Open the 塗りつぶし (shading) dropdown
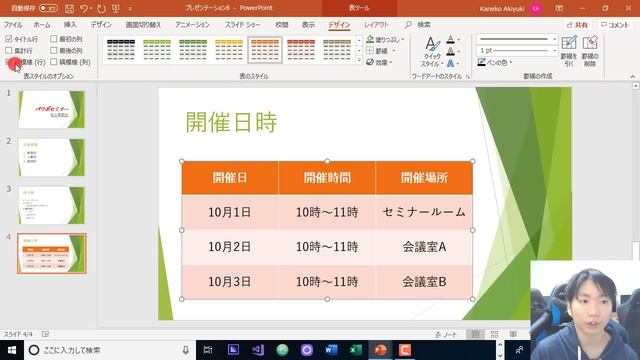640x360 pixels. [385, 39]
